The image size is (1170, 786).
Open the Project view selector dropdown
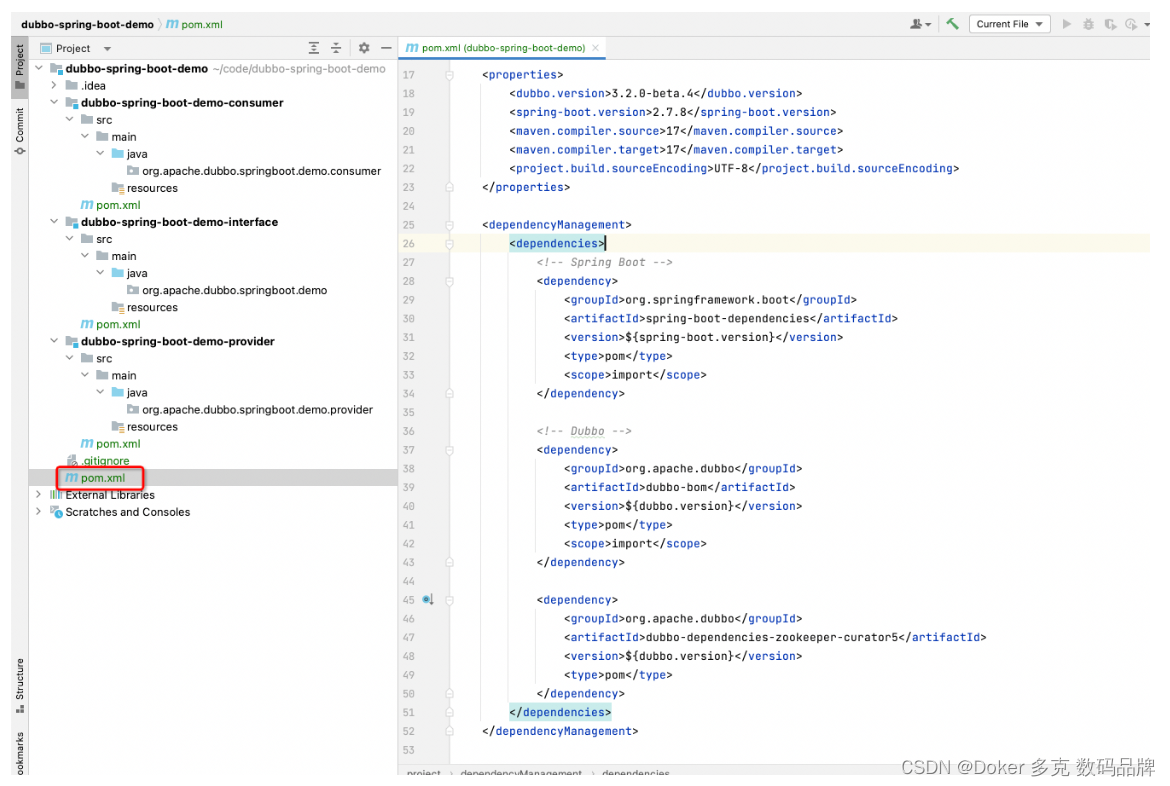click(75, 48)
